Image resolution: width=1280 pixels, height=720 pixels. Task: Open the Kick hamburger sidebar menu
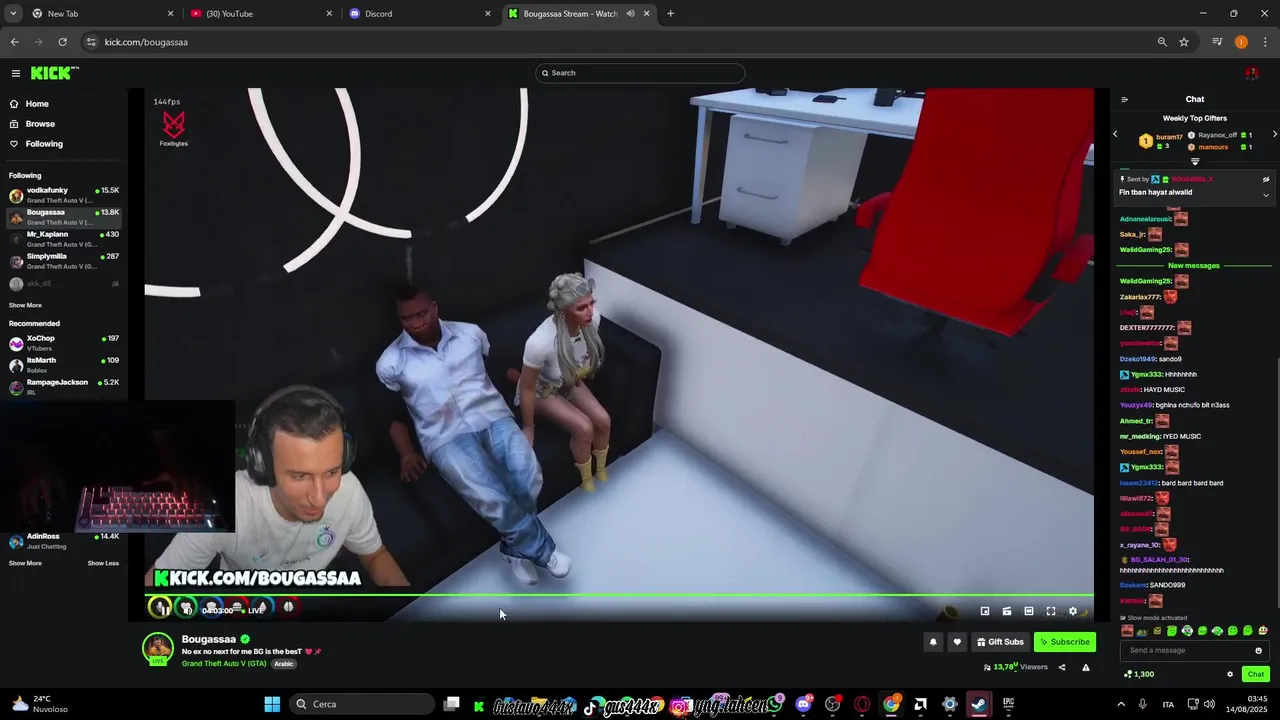click(16, 73)
